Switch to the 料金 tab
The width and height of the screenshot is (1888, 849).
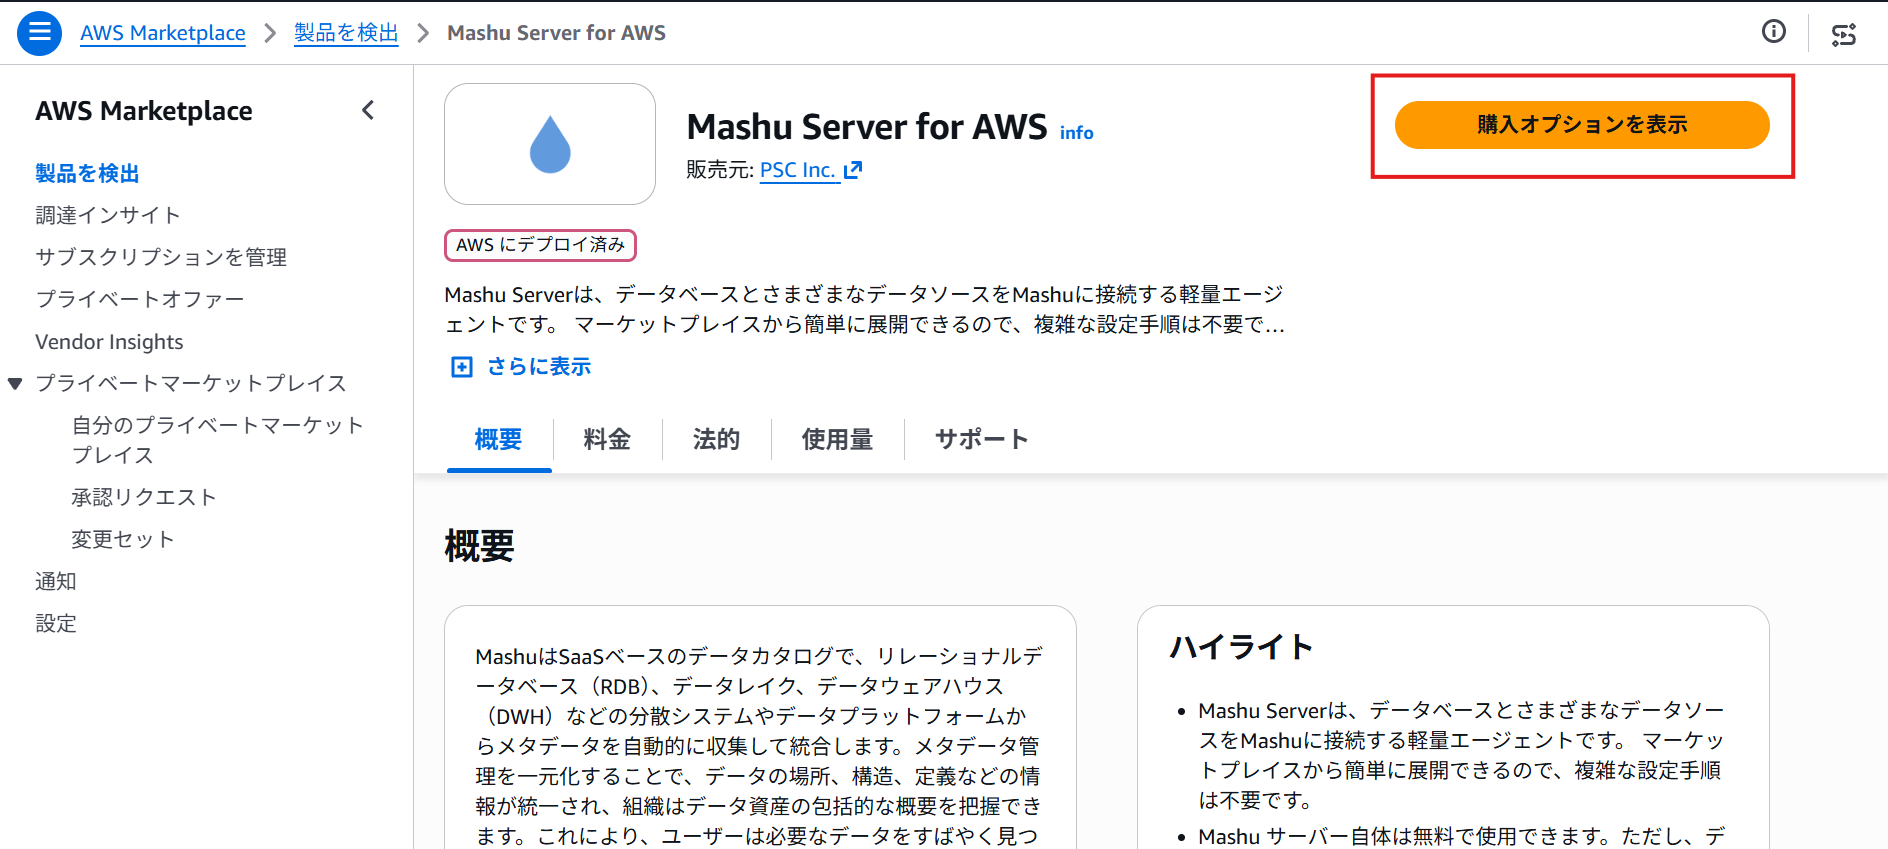(607, 439)
